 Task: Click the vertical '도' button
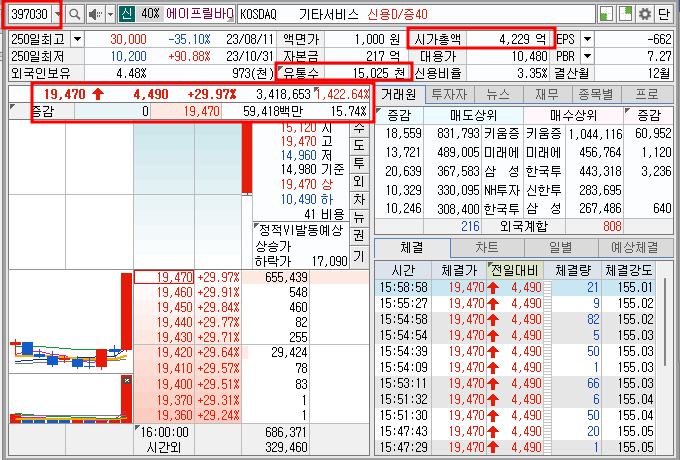[x=359, y=145]
